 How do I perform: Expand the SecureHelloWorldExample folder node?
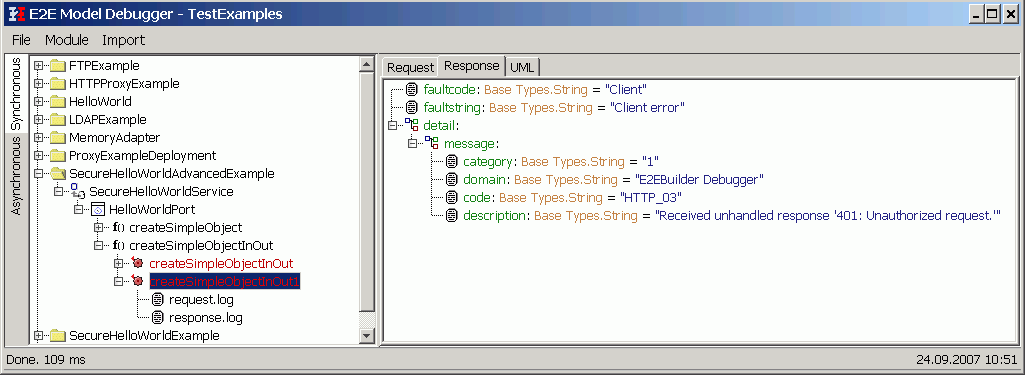(x=39, y=336)
